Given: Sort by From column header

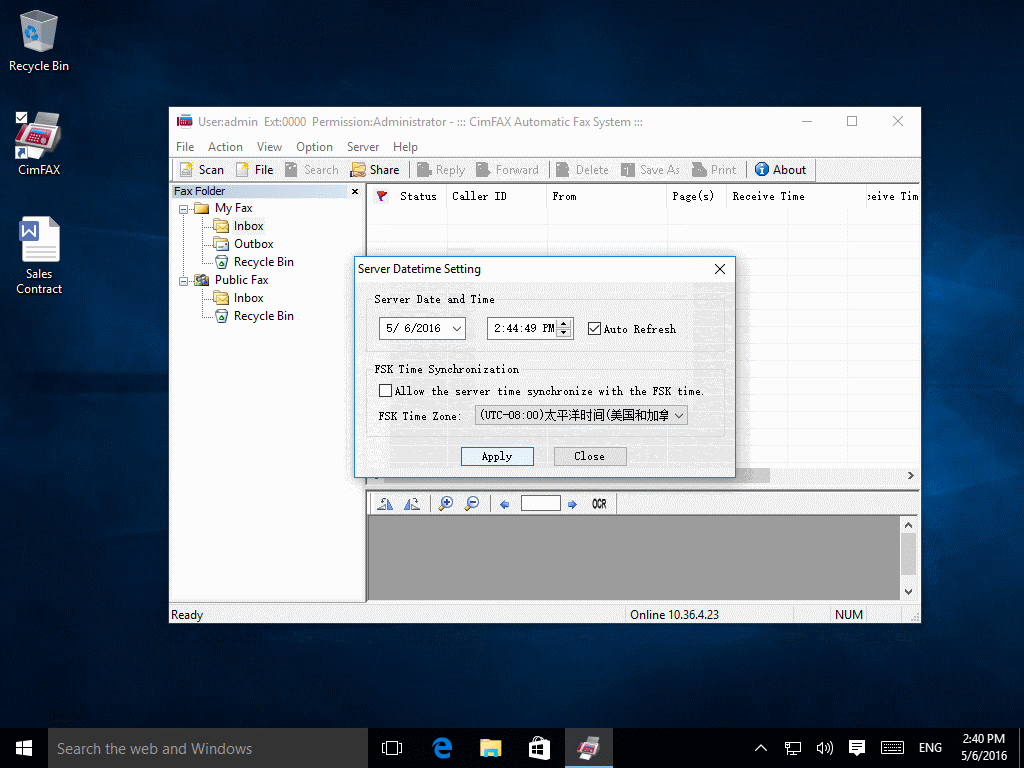Looking at the screenshot, I should point(606,196).
